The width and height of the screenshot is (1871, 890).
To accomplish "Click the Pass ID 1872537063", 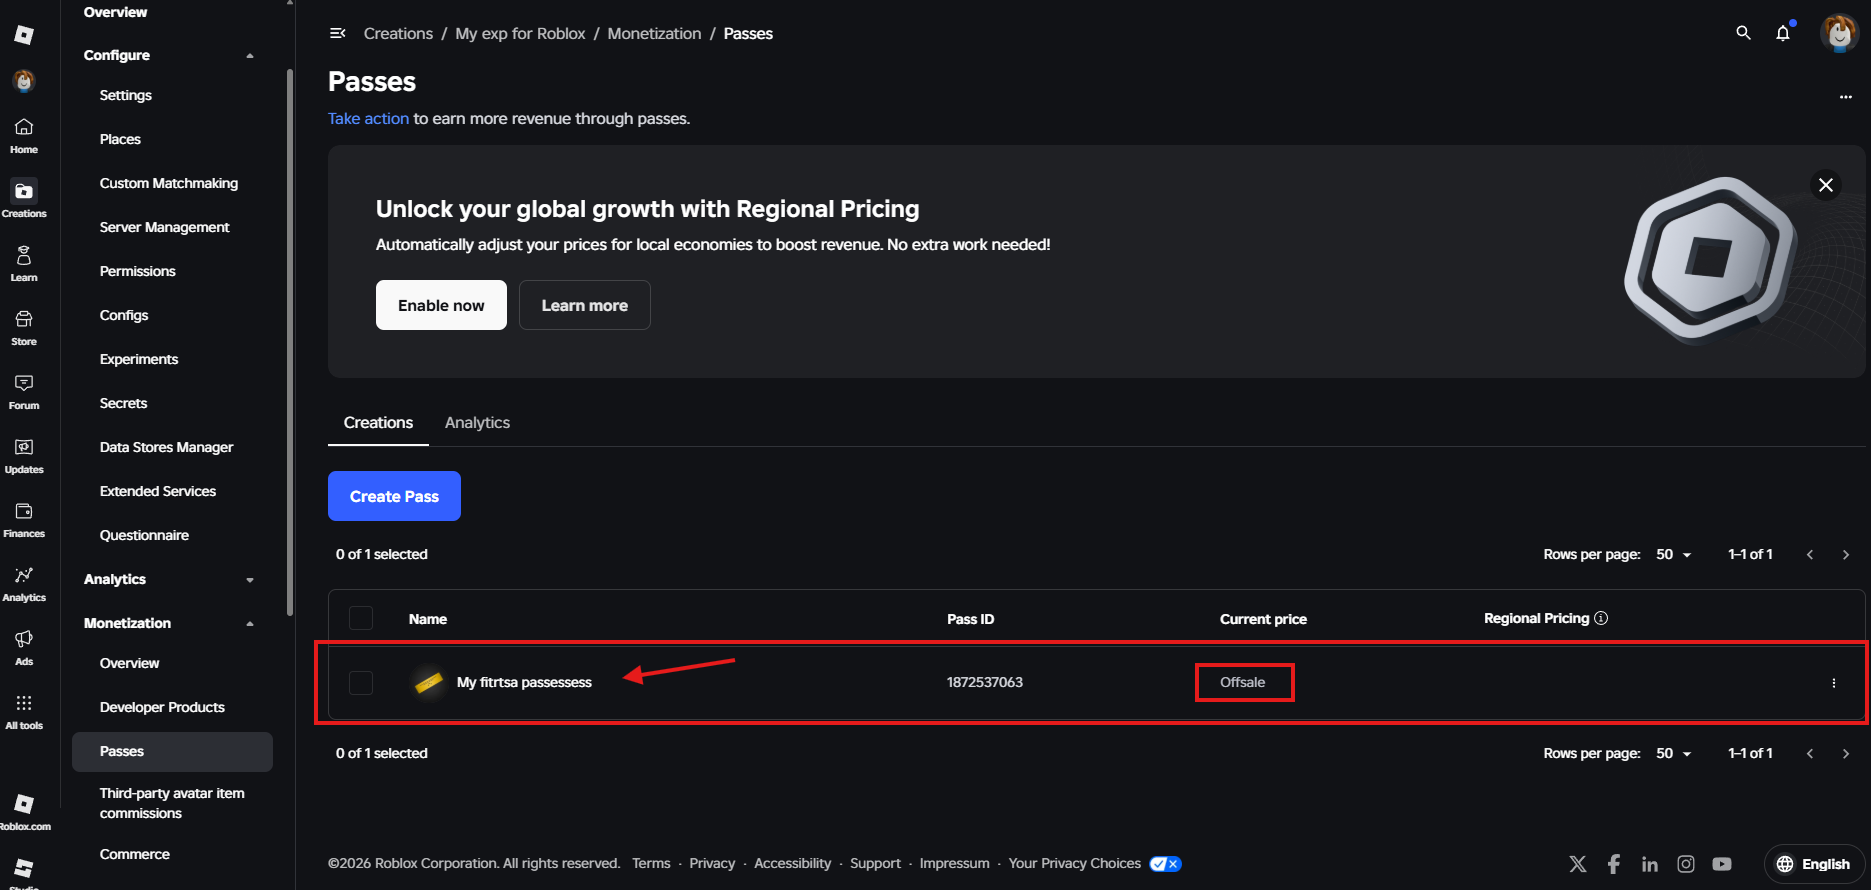I will pos(985,682).
